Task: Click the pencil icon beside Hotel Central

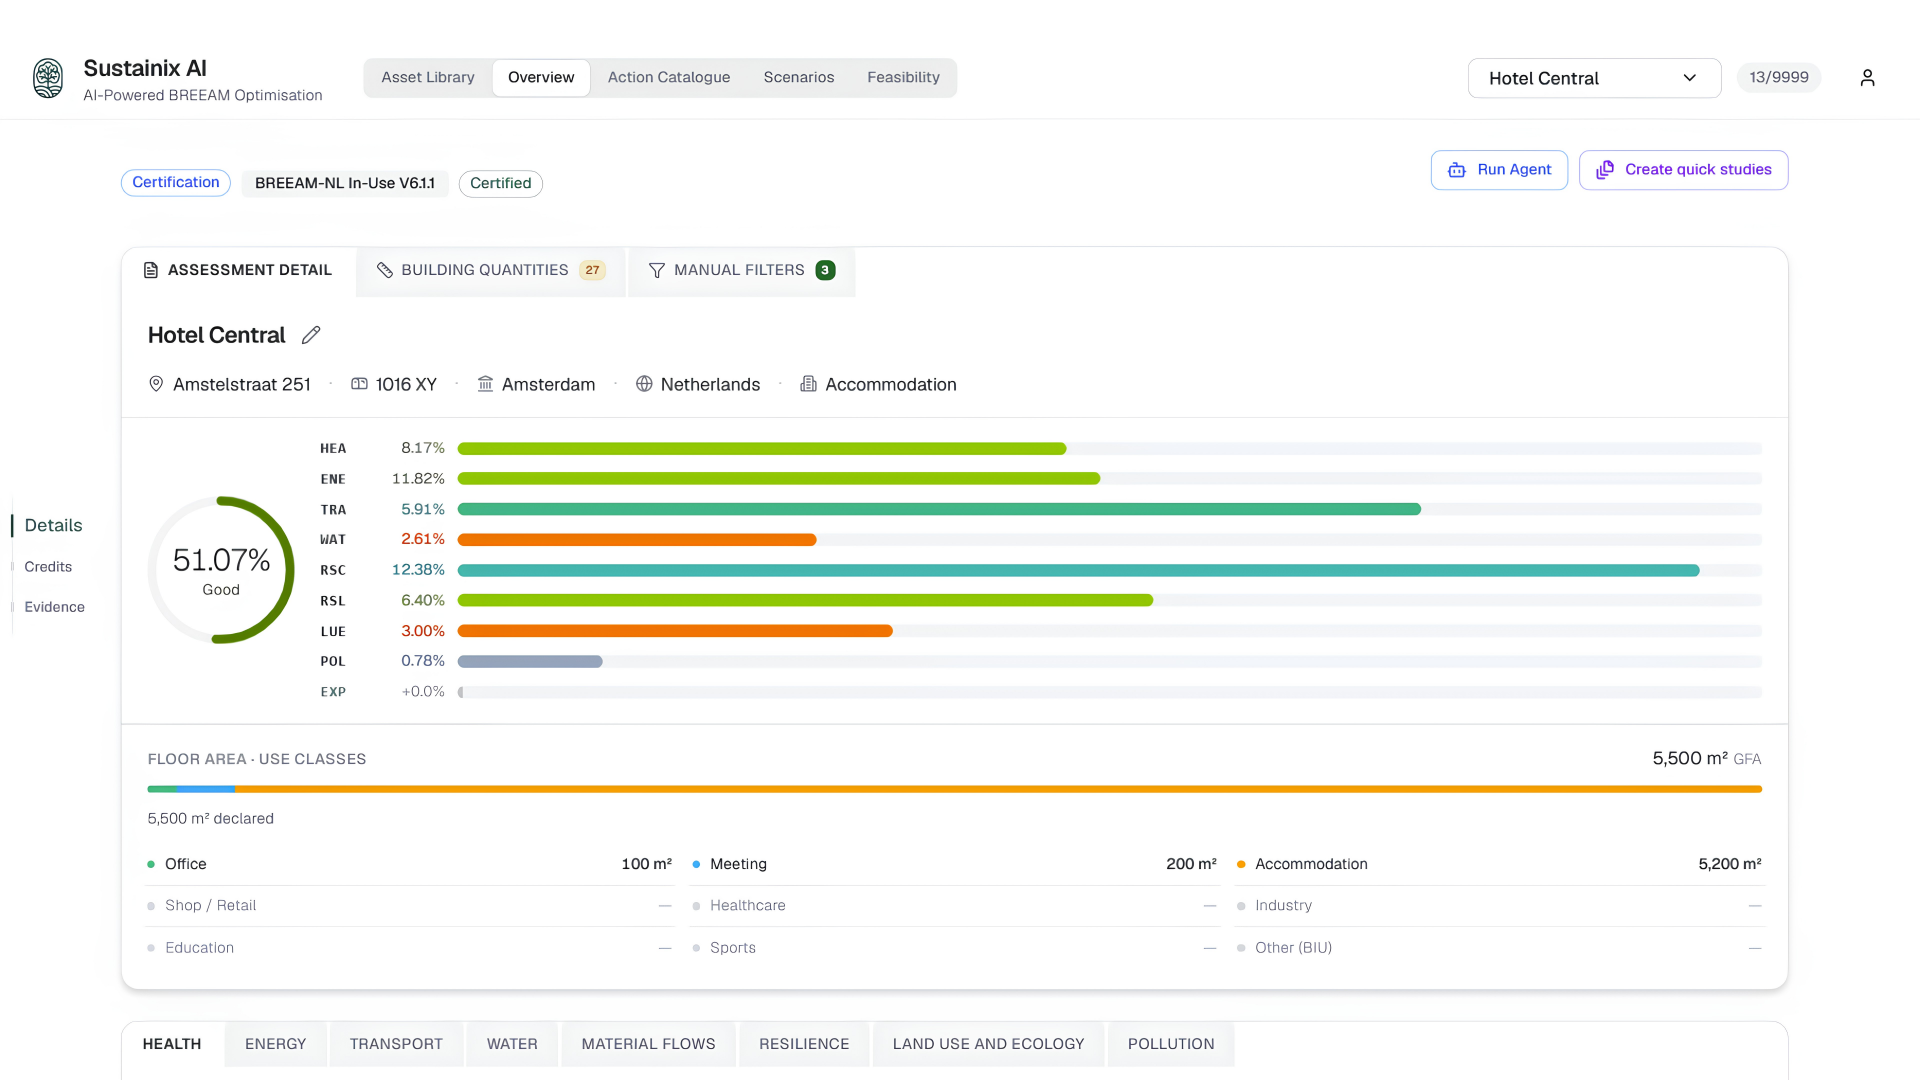Action: (x=311, y=335)
